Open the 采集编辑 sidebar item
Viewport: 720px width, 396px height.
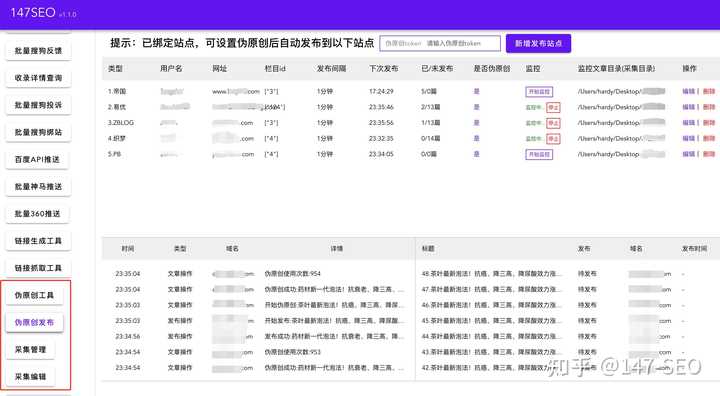[30, 376]
